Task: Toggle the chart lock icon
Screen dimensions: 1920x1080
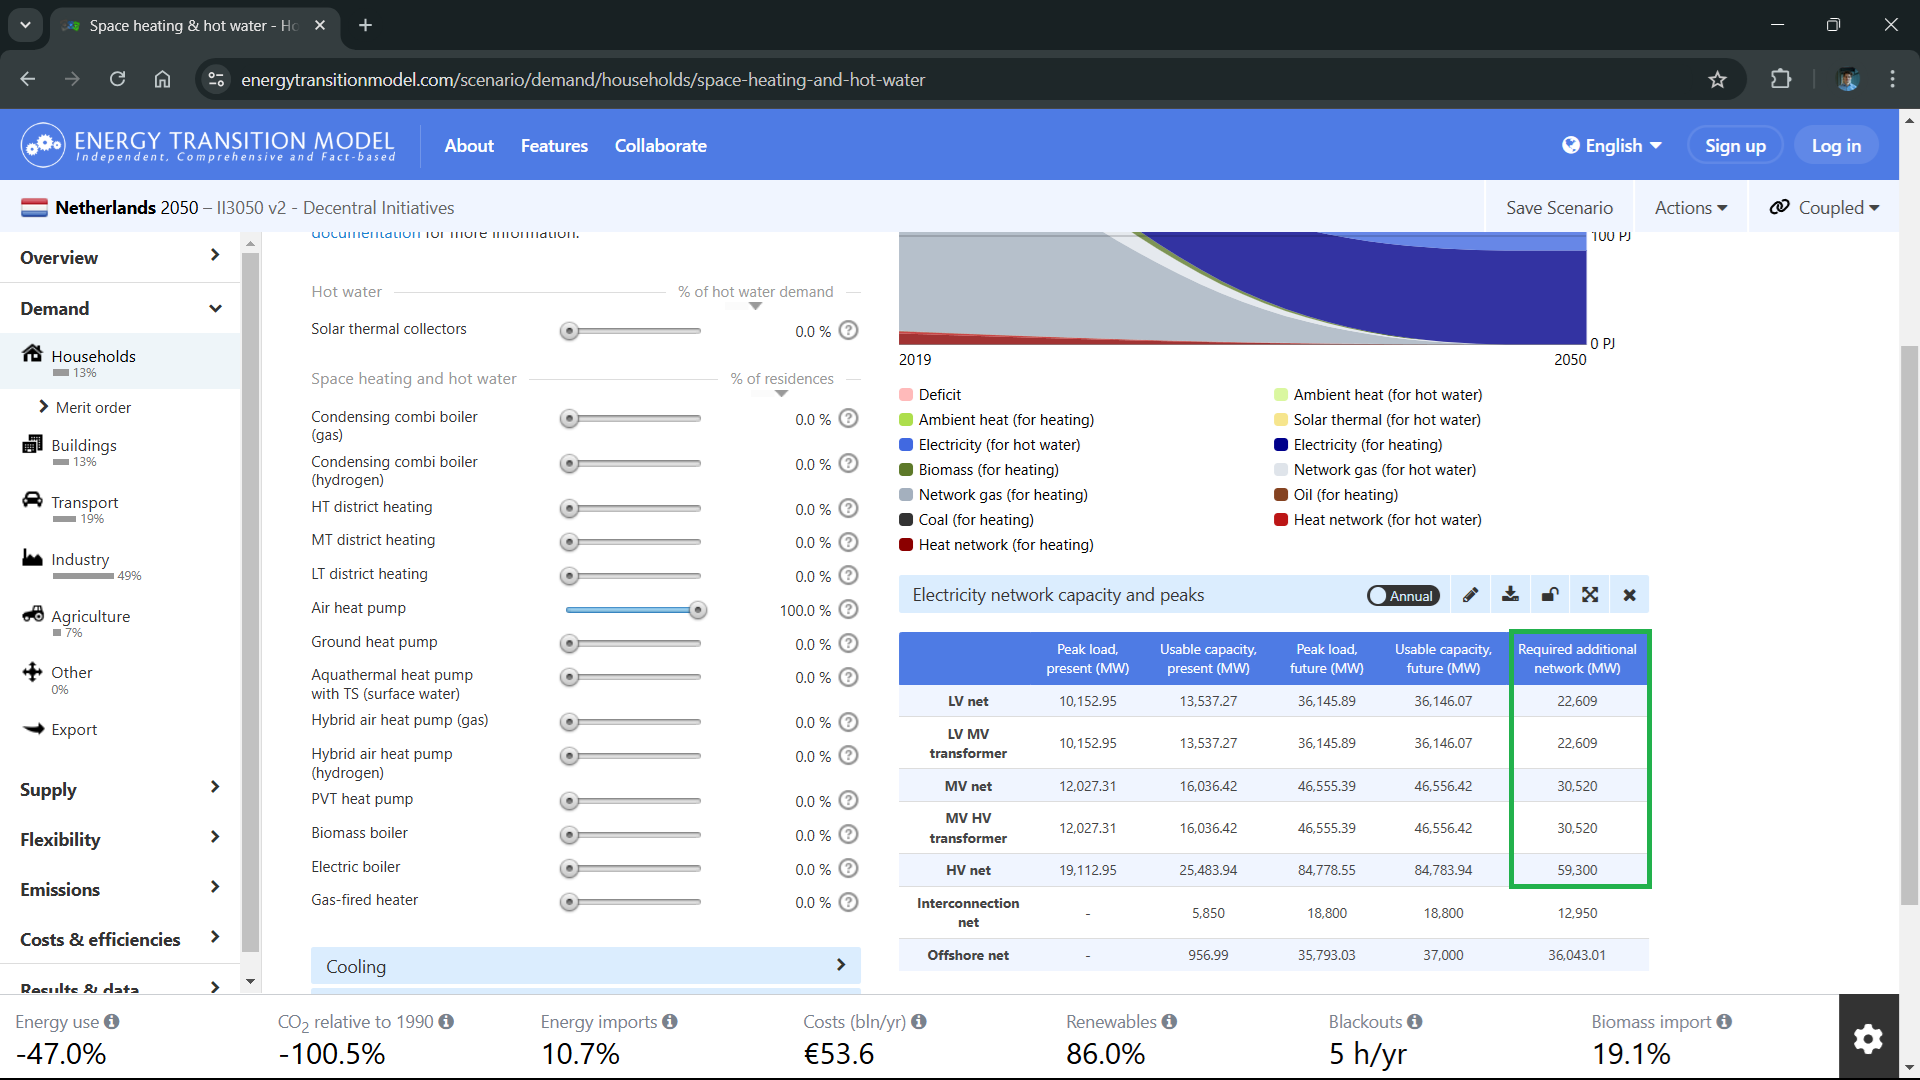Action: pos(1550,595)
